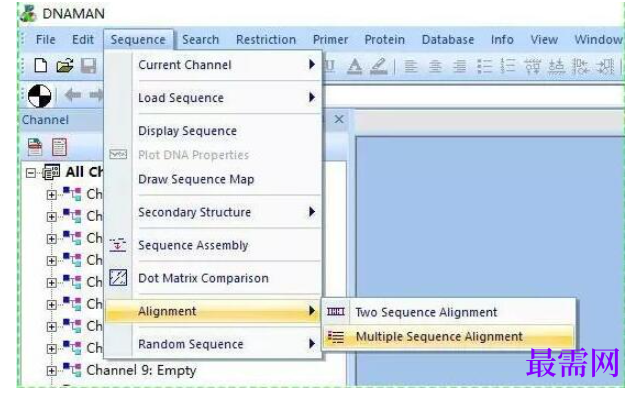The image size is (638, 394).
Task: Expand the first channel tree item
Action: click(x=51, y=195)
